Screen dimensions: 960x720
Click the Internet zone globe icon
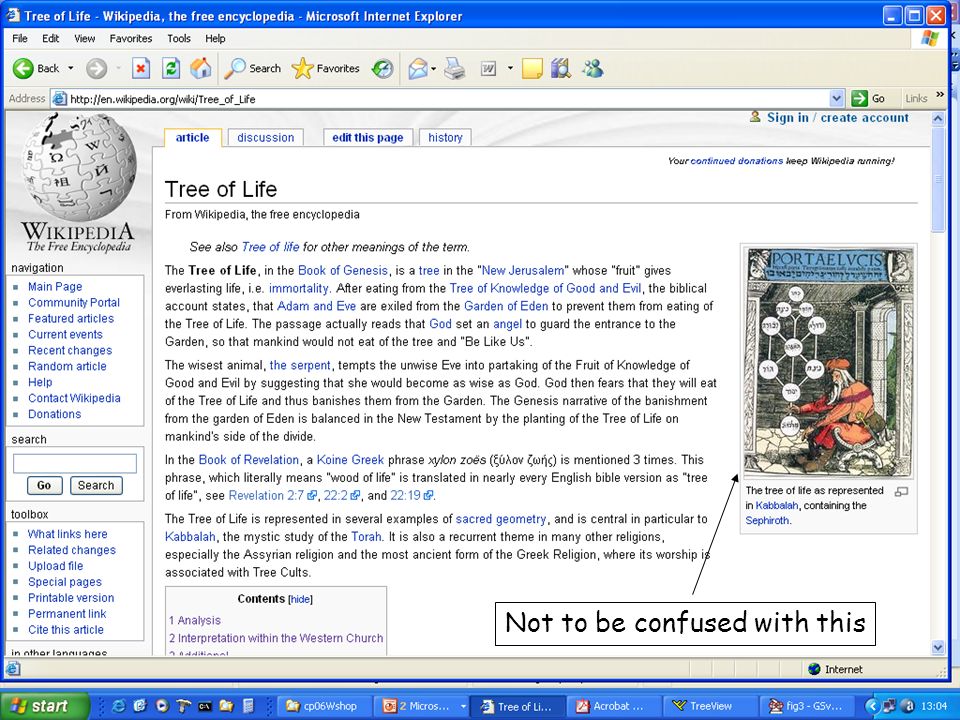pyautogui.click(x=814, y=669)
